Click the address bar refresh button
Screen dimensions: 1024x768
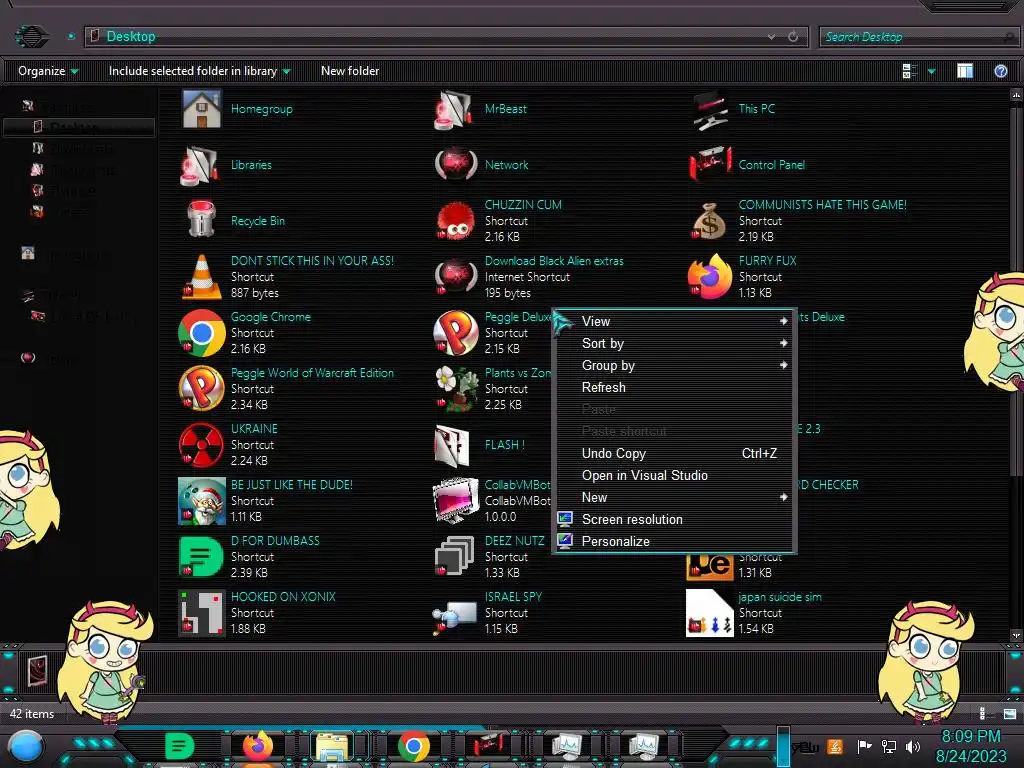coord(793,37)
